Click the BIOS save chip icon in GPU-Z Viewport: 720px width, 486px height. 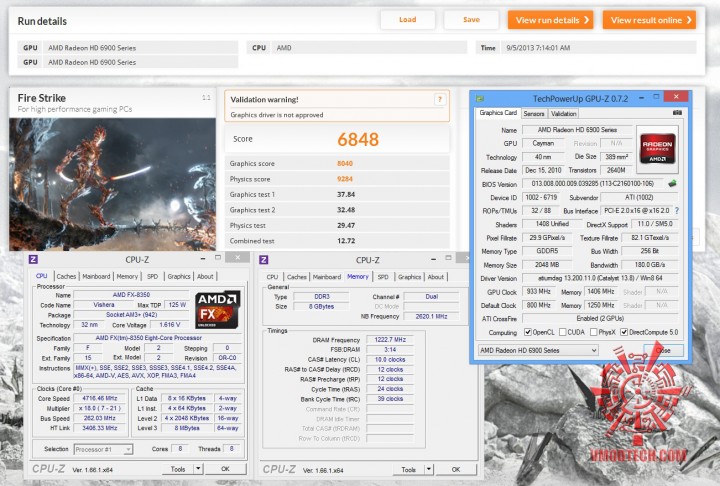672,183
